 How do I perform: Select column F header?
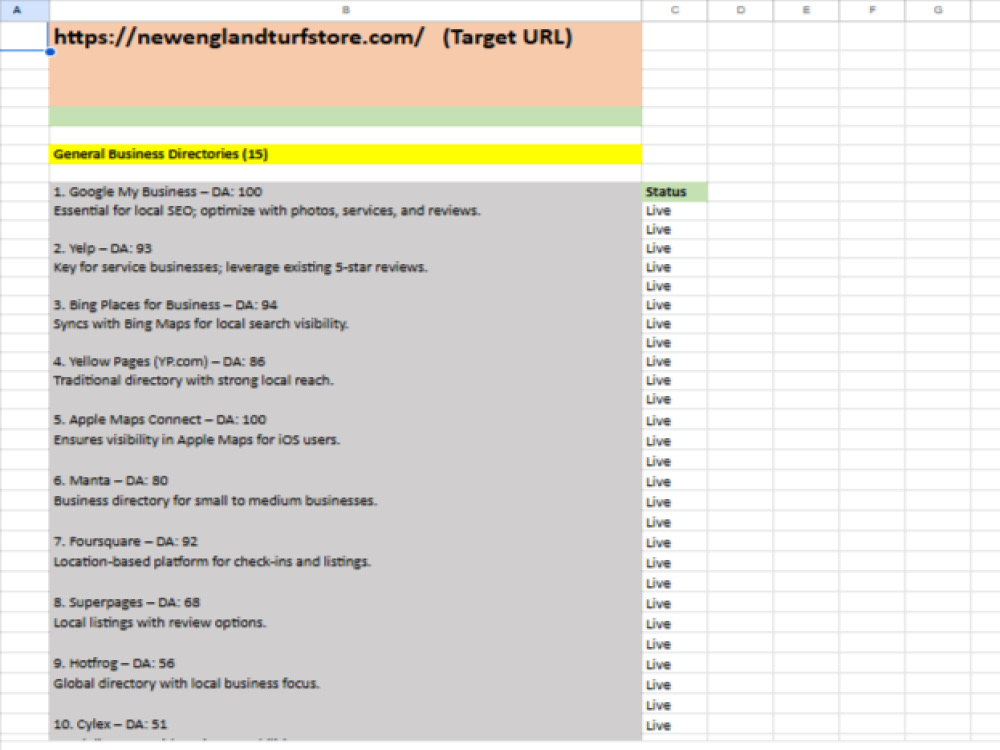pyautogui.click(x=872, y=10)
